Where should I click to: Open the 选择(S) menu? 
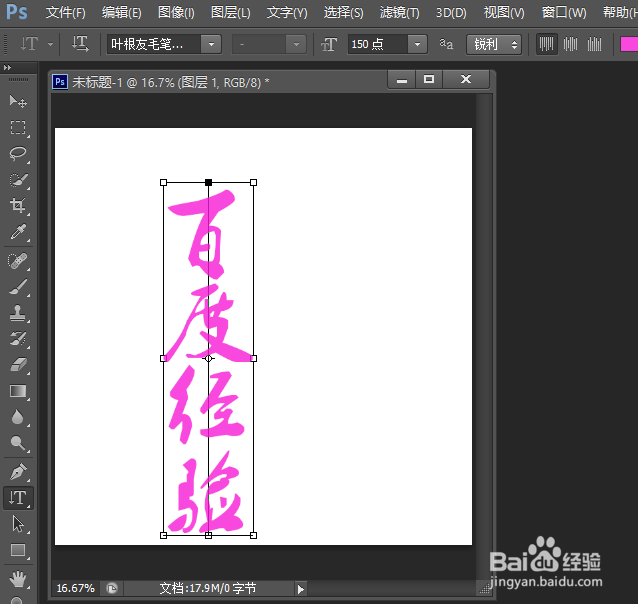point(343,13)
